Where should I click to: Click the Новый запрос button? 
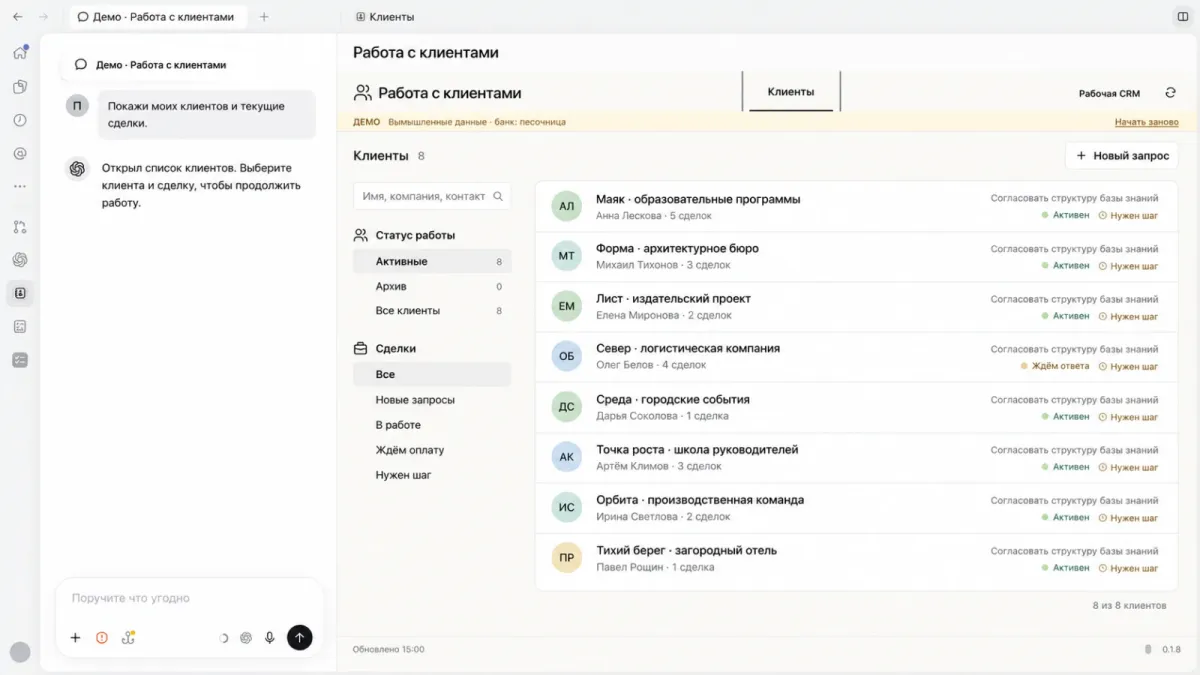[1122, 156]
